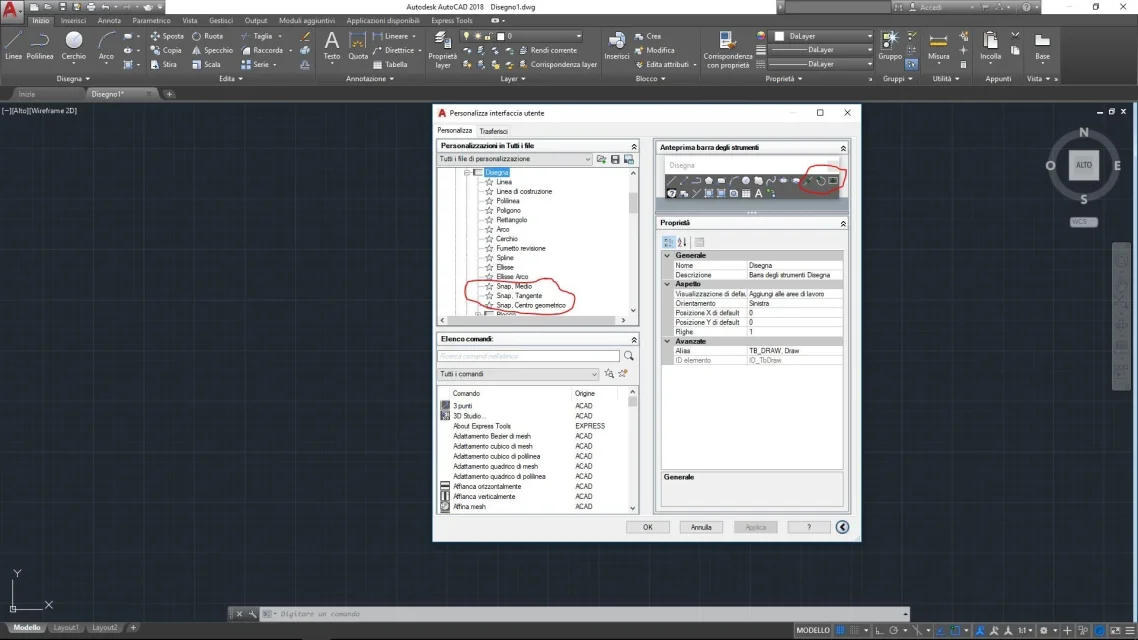
Task: Select Snap, Tangente in the tree
Action: click(x=519, y=296)
